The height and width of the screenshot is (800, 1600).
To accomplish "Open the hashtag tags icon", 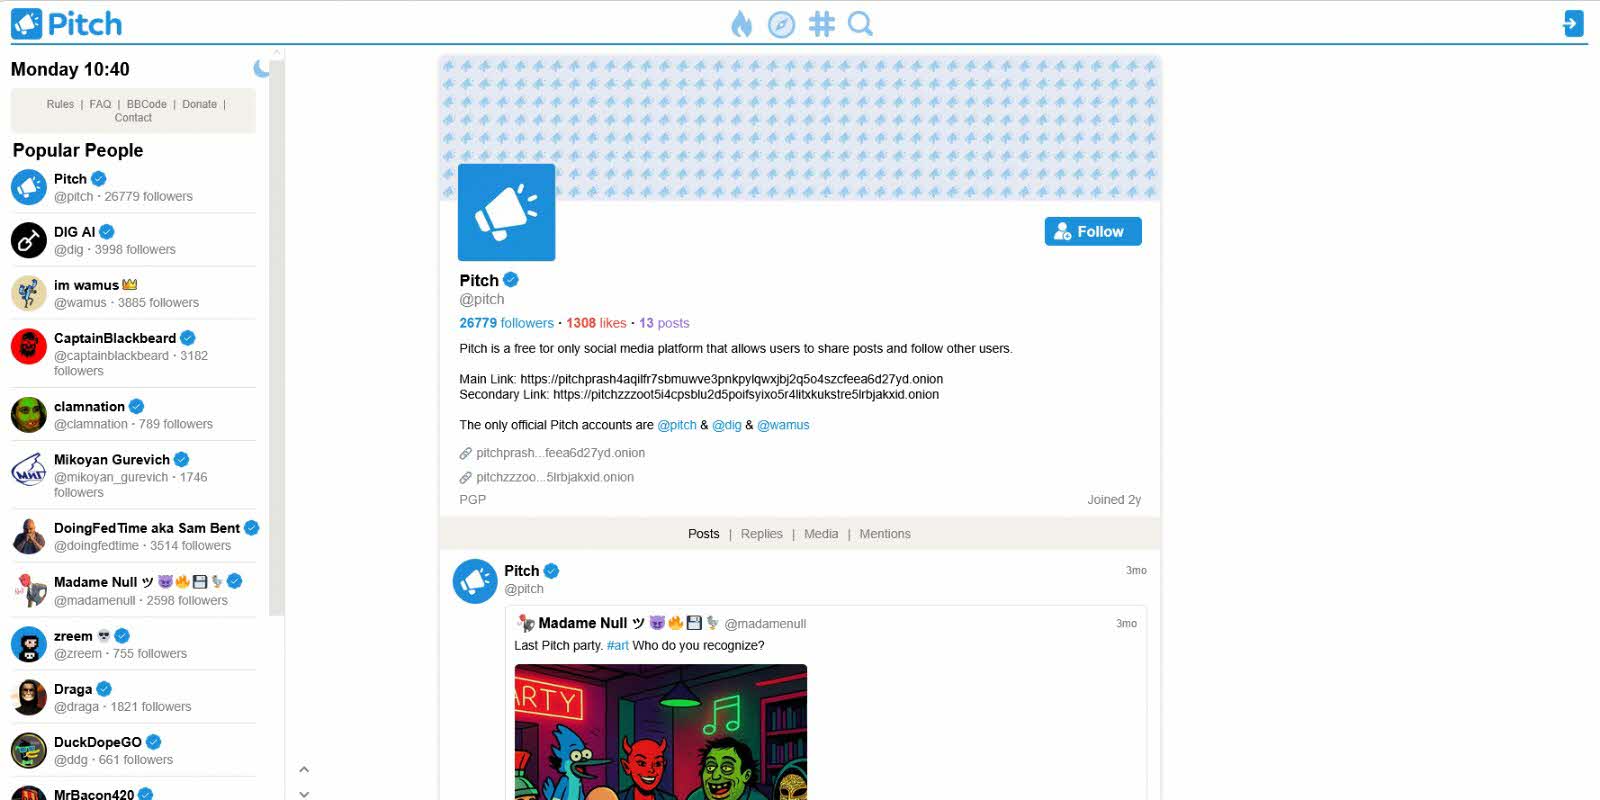I will coord(821,24).
